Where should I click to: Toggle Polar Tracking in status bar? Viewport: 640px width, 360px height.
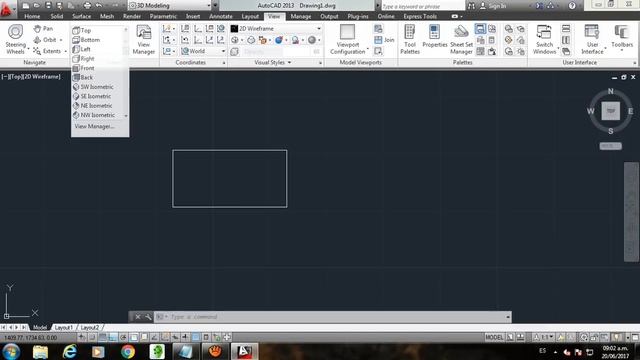pos(123,337)
